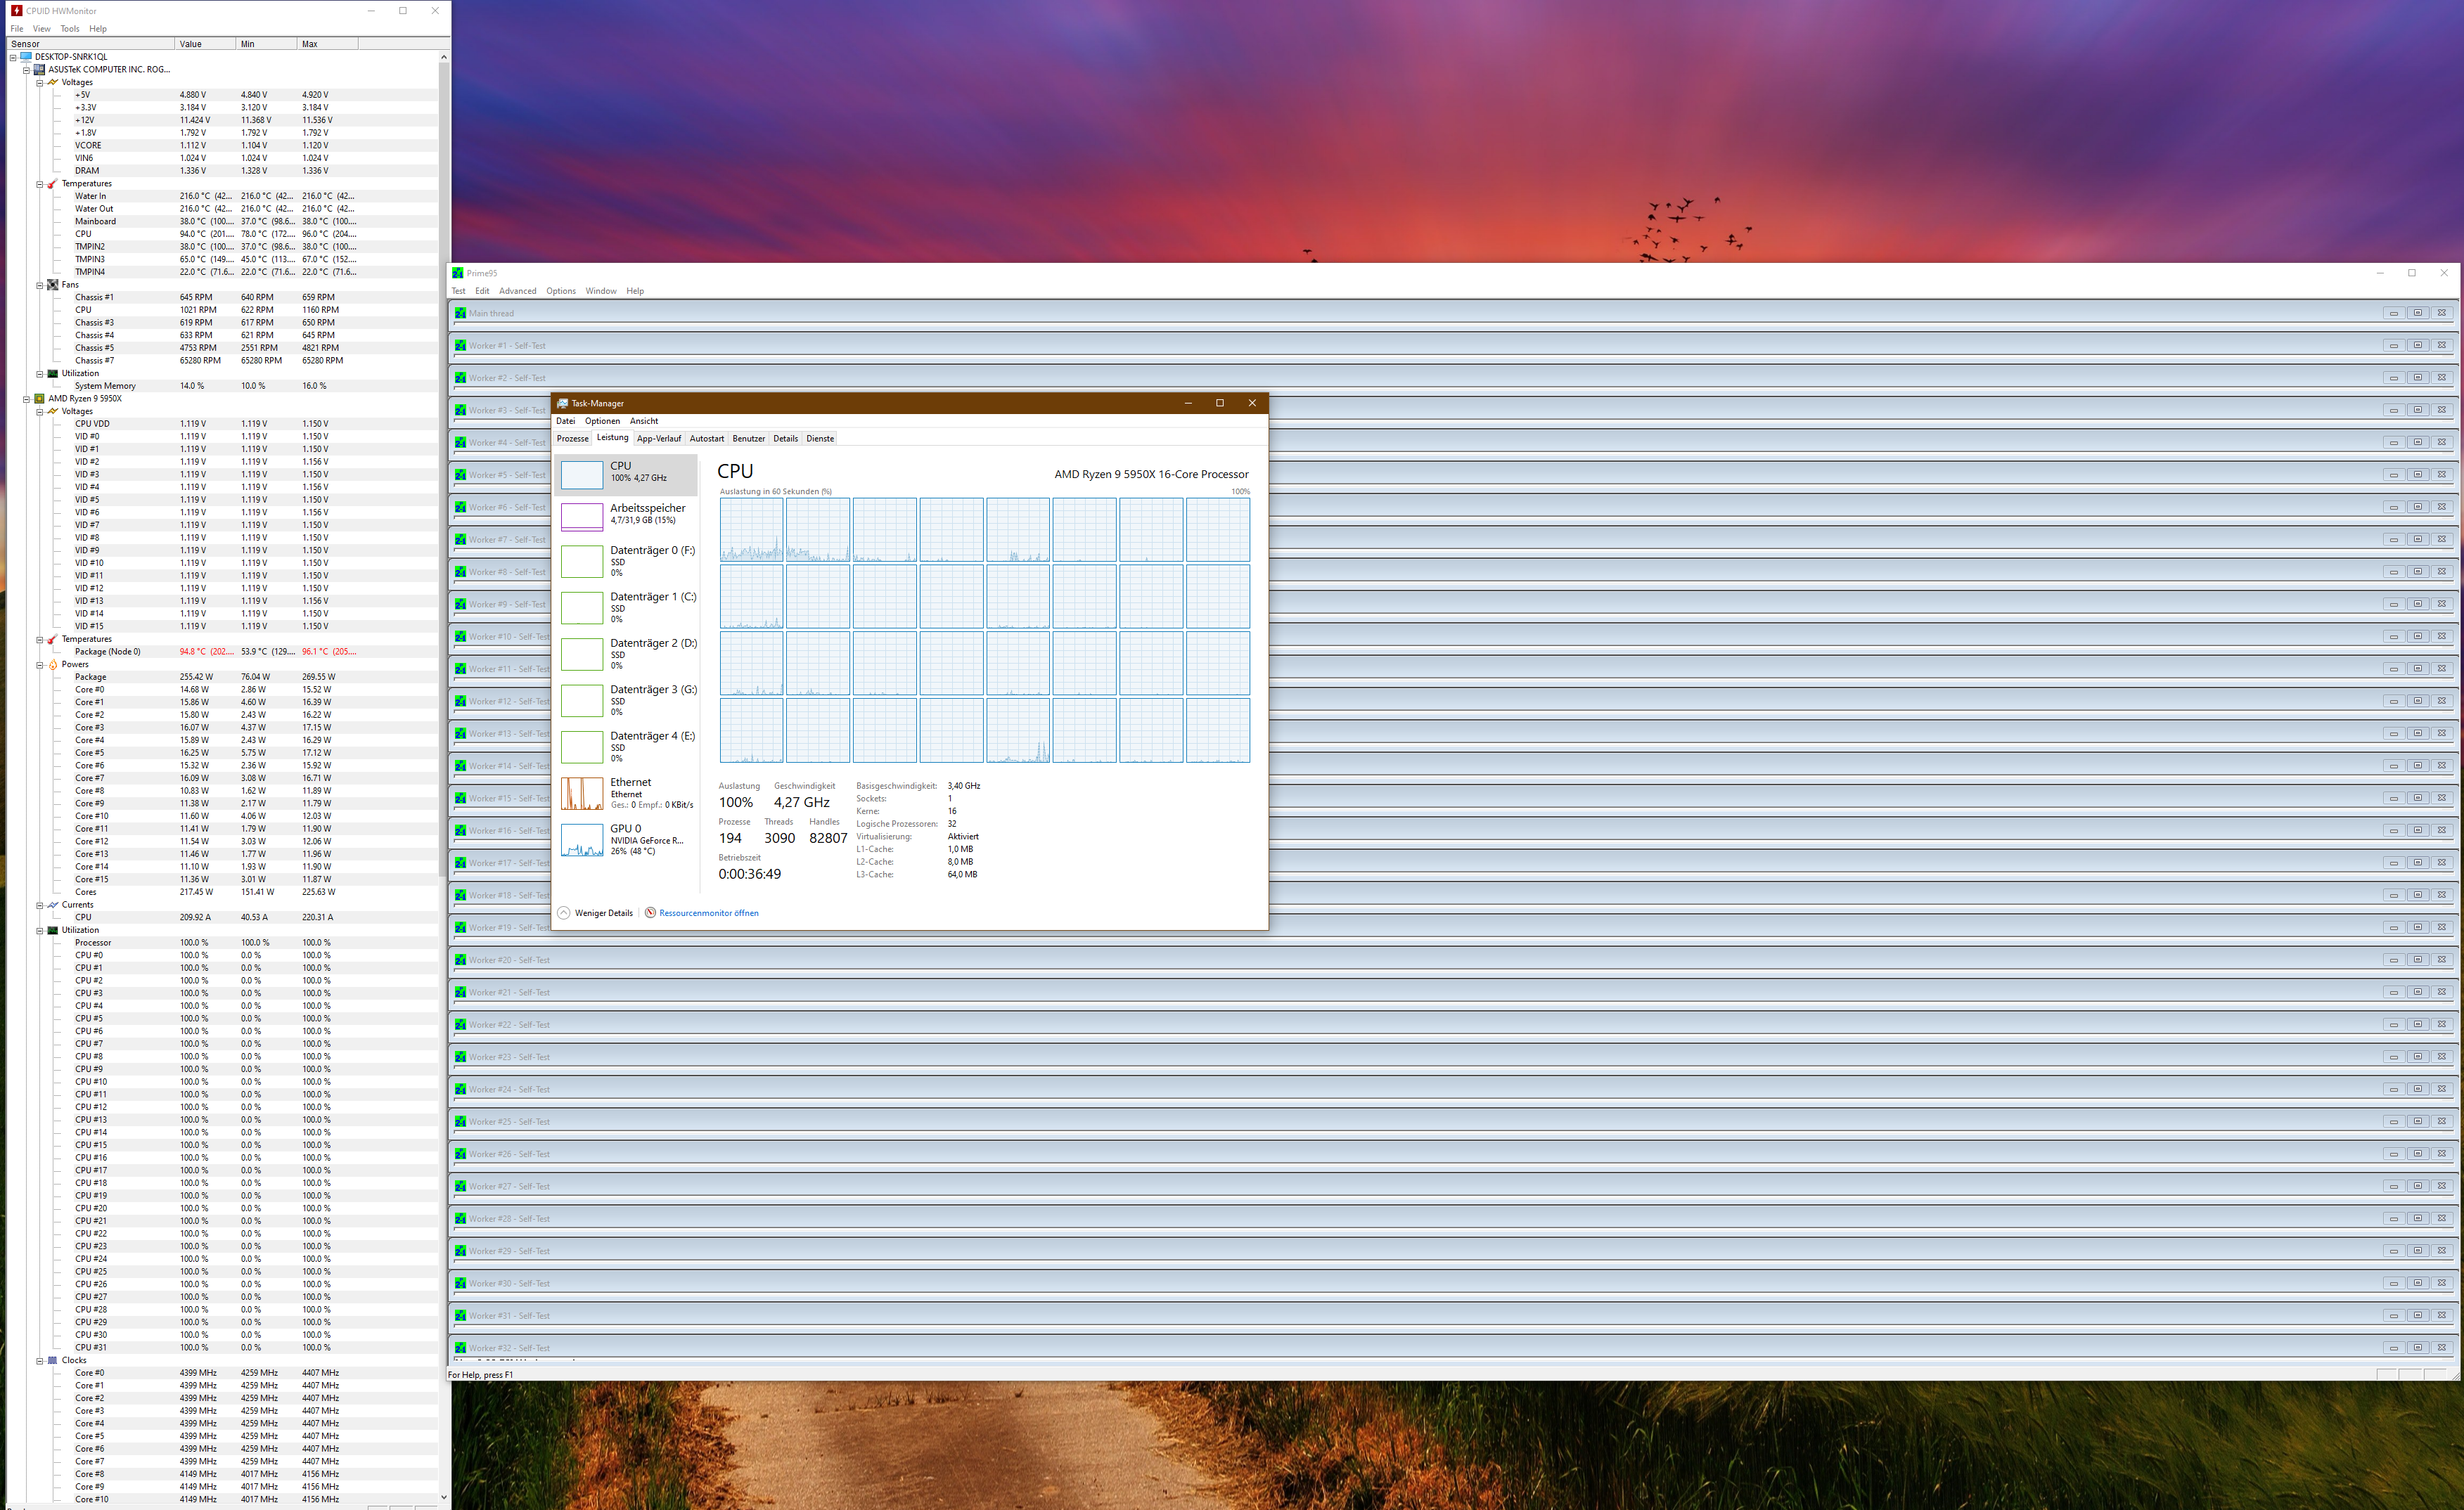Screen dimensions: 2464x1510
Task: Collapse the AMD Ryzen 9 5950X node
Action: tap(27, 399)
